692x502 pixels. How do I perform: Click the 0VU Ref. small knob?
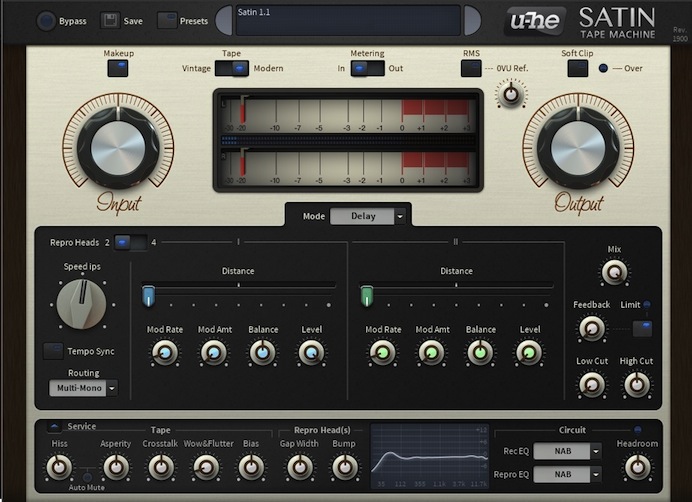[511, 94]
